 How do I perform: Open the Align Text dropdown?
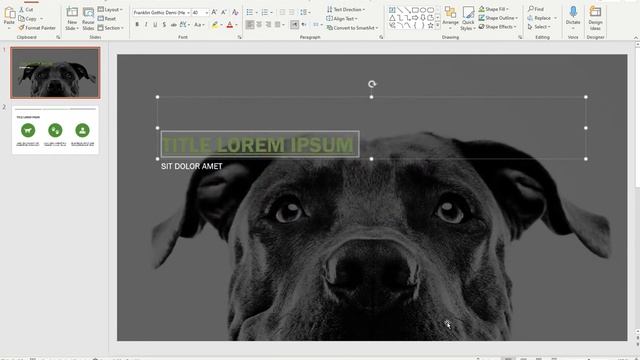coord(342,19)
